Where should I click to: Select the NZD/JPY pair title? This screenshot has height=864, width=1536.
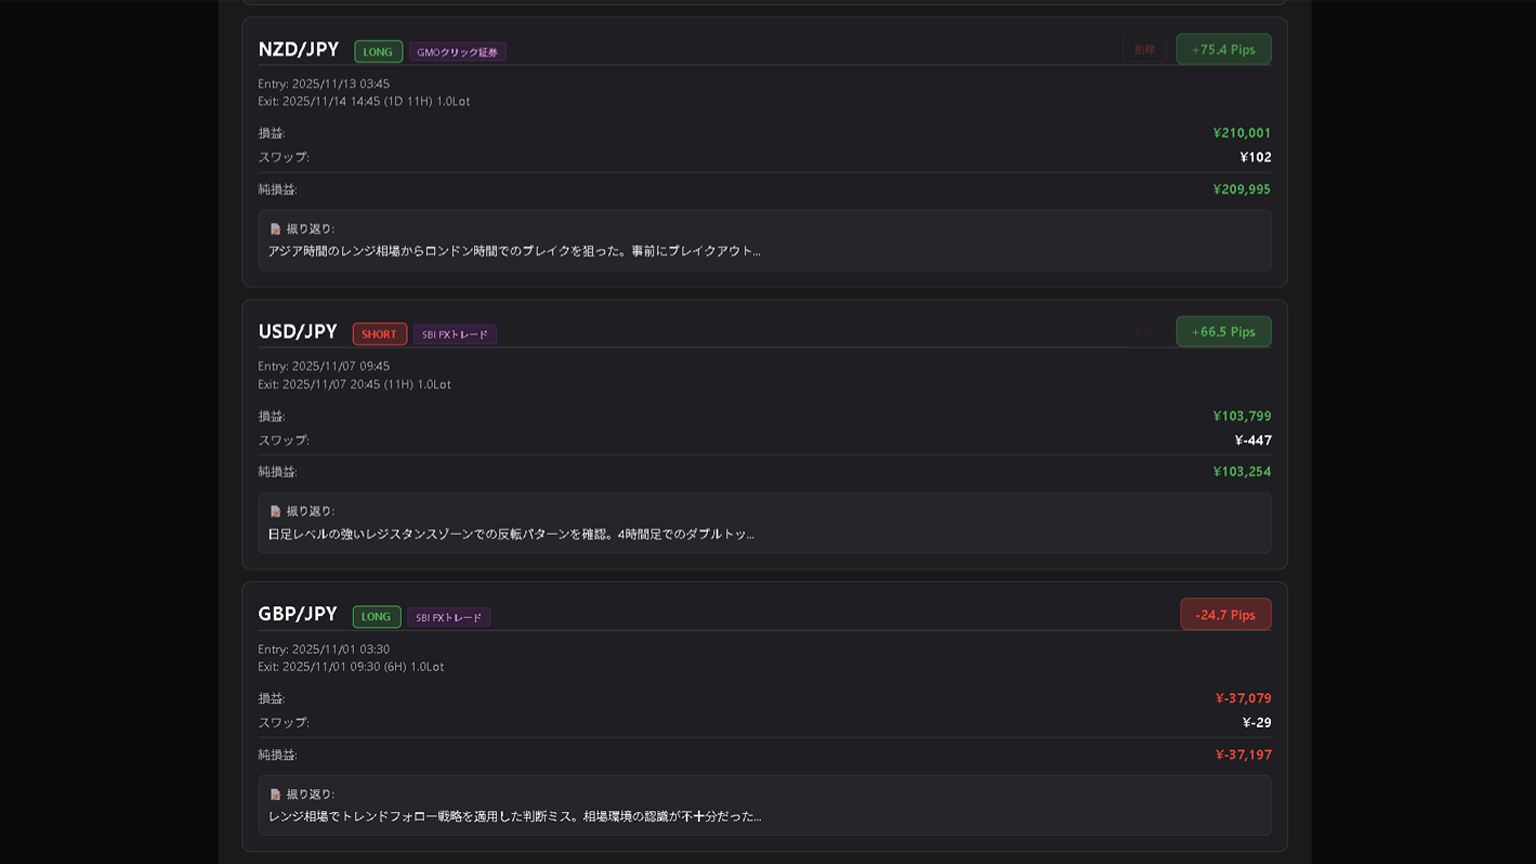tap(297, 49)
